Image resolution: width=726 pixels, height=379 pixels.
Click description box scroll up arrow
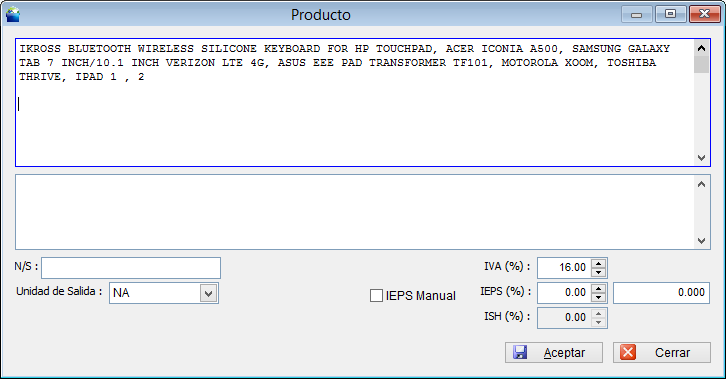tap(701, 48)
